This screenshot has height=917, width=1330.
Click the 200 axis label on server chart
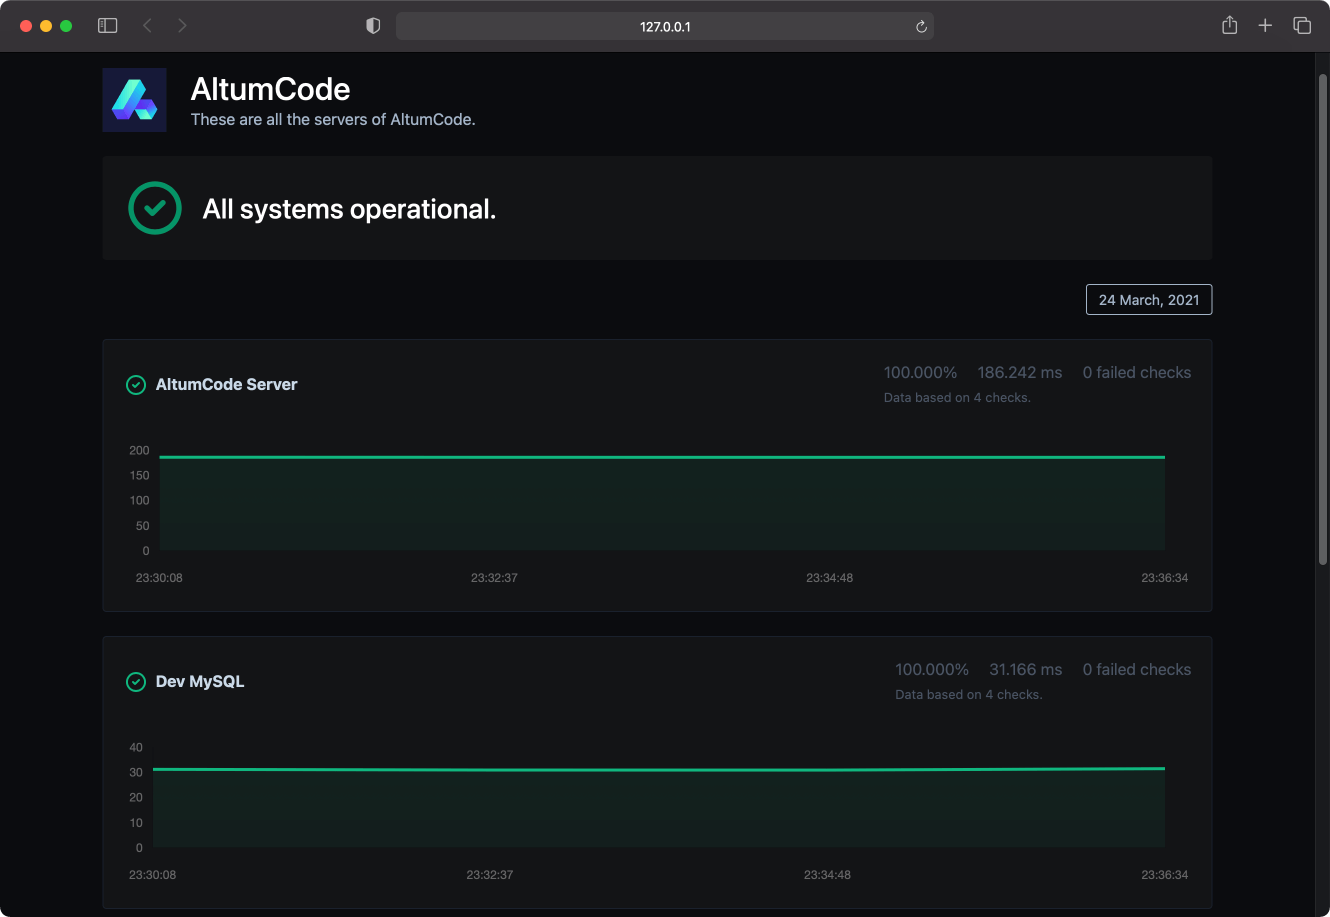pos(139,451)
